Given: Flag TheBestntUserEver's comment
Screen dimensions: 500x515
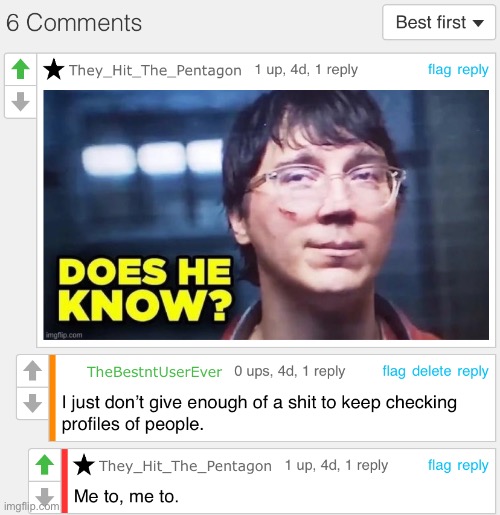Looking at the screenshot, I should [x=394, y=371].
